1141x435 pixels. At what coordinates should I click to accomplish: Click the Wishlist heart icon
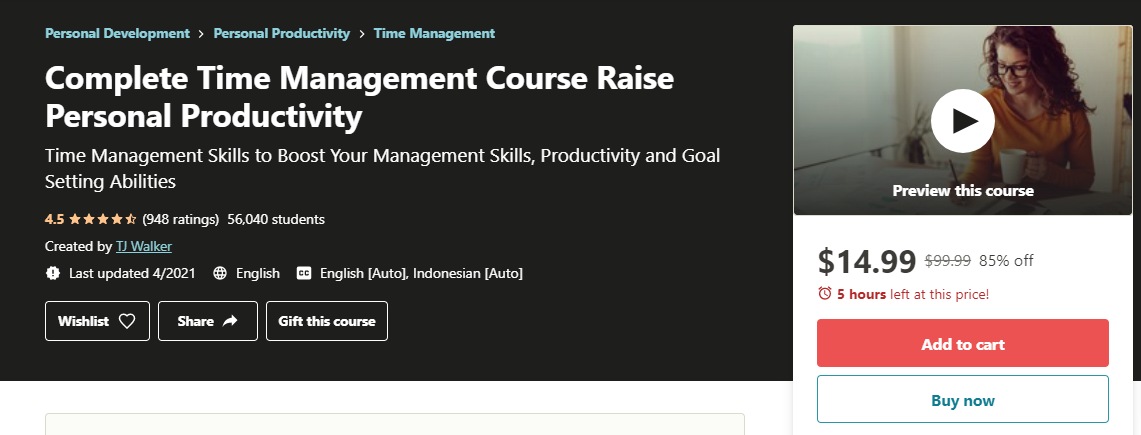coord(127,321)
